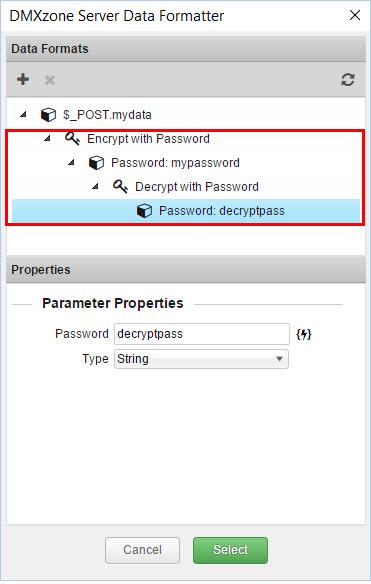Click the key icon for Decrypt with Password

pyautogui.click(x=120, y=186)
